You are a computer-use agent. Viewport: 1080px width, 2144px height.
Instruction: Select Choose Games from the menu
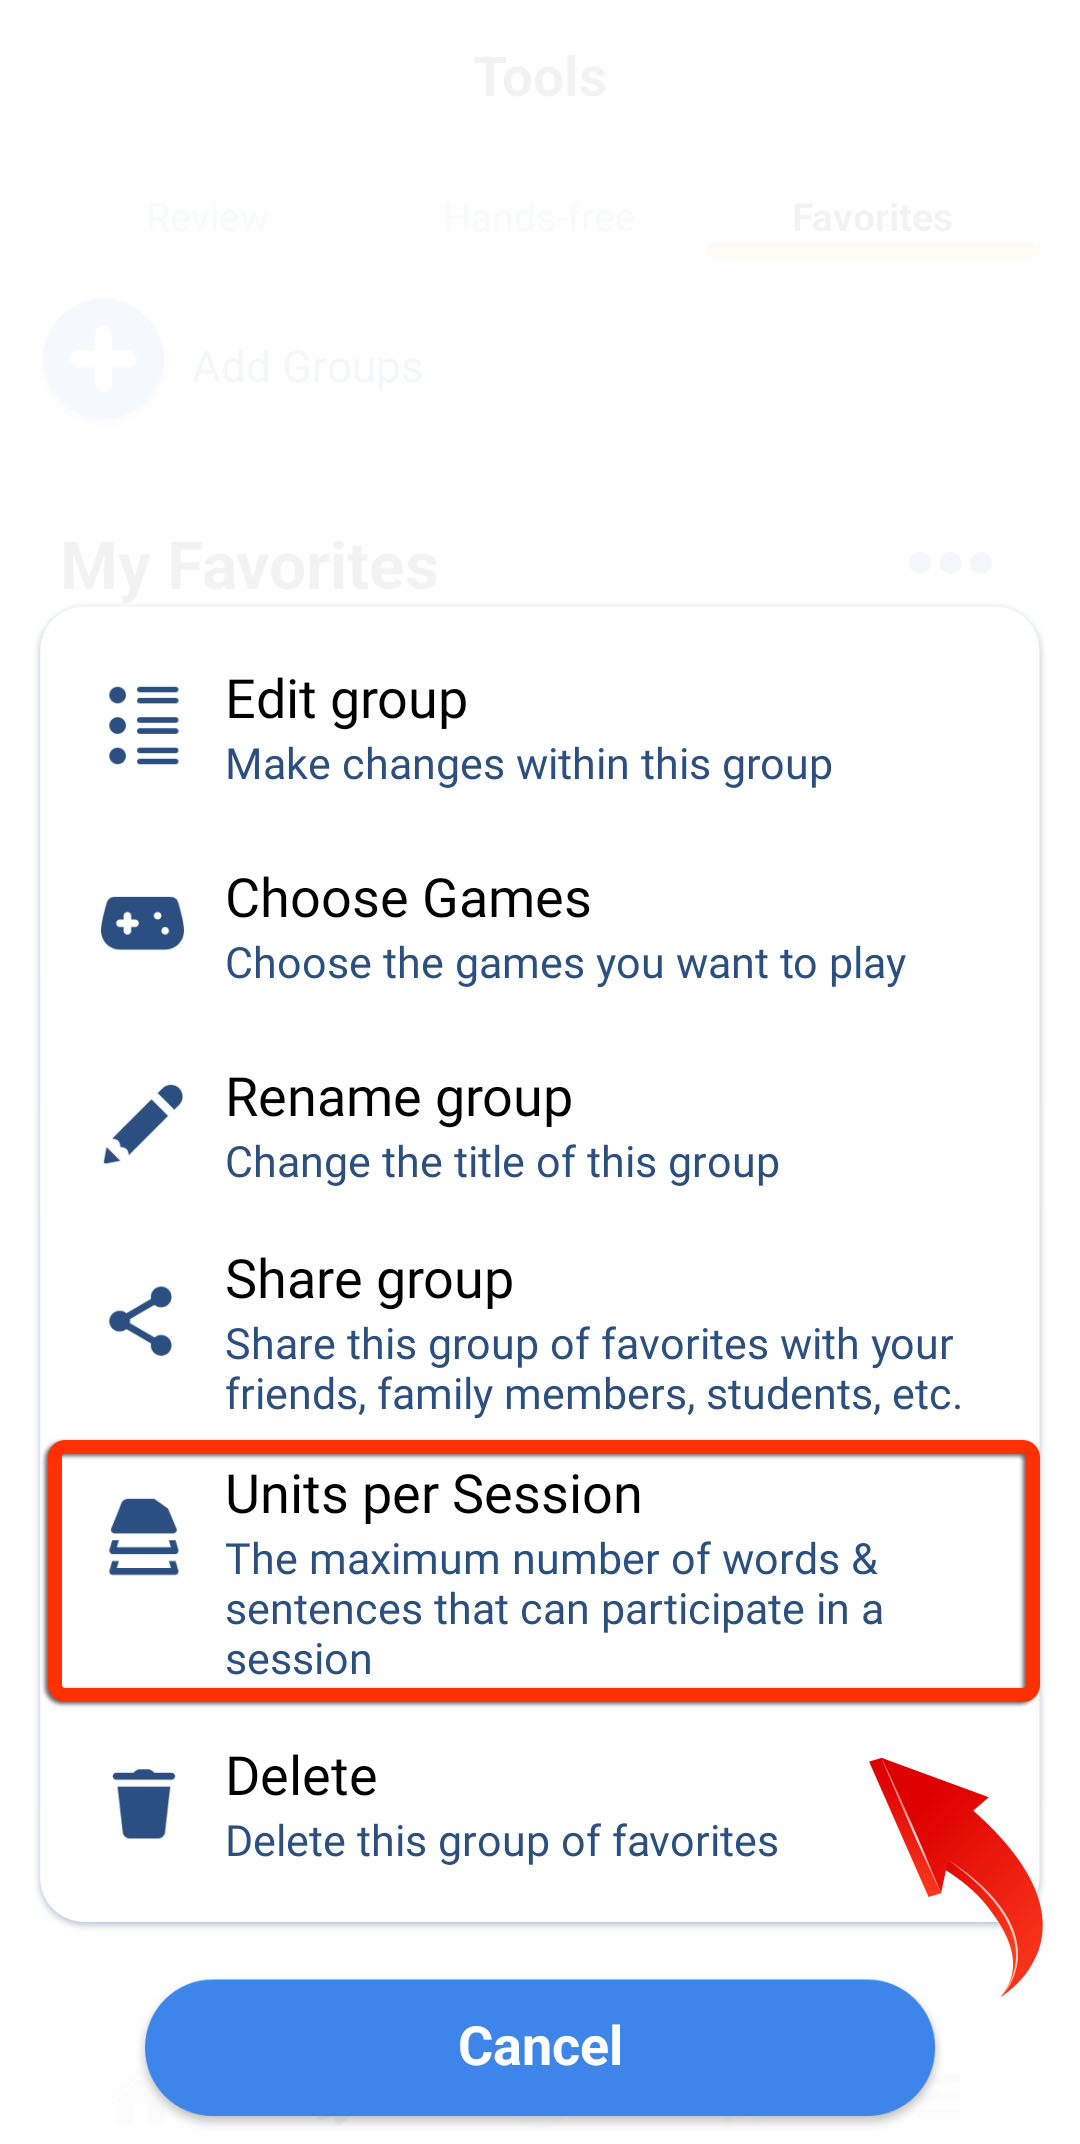540,928
